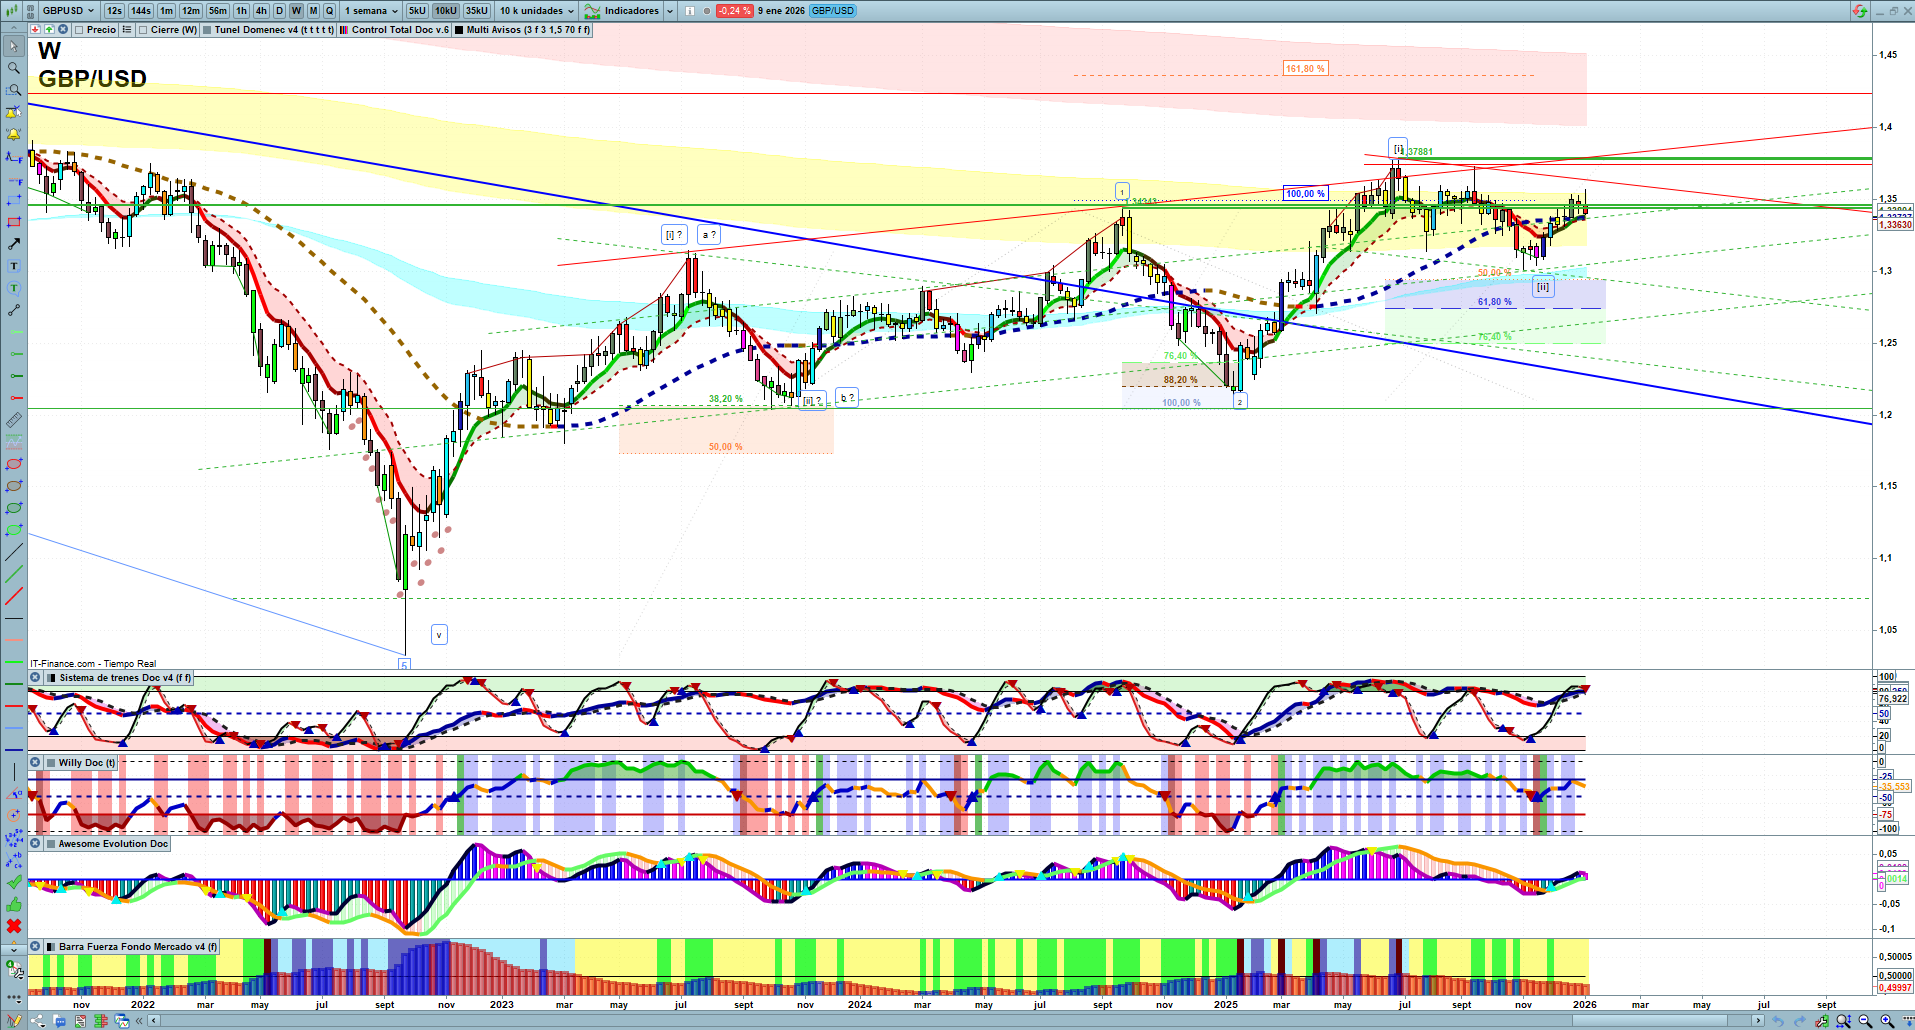Image resolution: width=1915 pixels, height=1030 pixels.
Task: Toggle the Cierre (W) checkbox
Action: click(x=143, y=30)
